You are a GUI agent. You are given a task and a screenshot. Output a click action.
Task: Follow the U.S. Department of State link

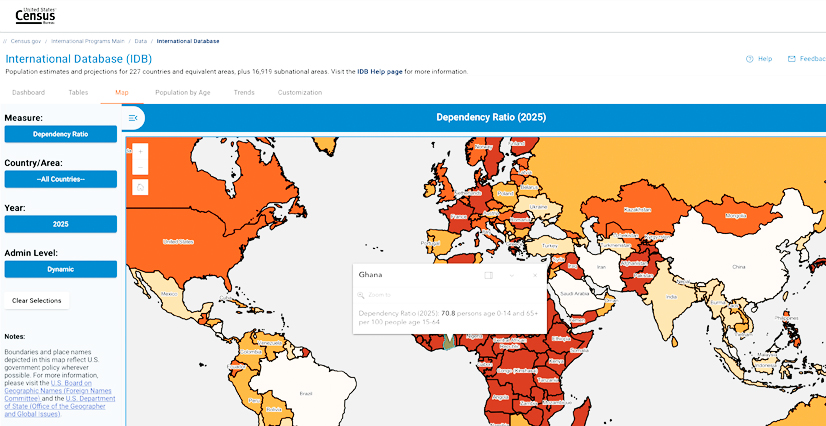60,407
